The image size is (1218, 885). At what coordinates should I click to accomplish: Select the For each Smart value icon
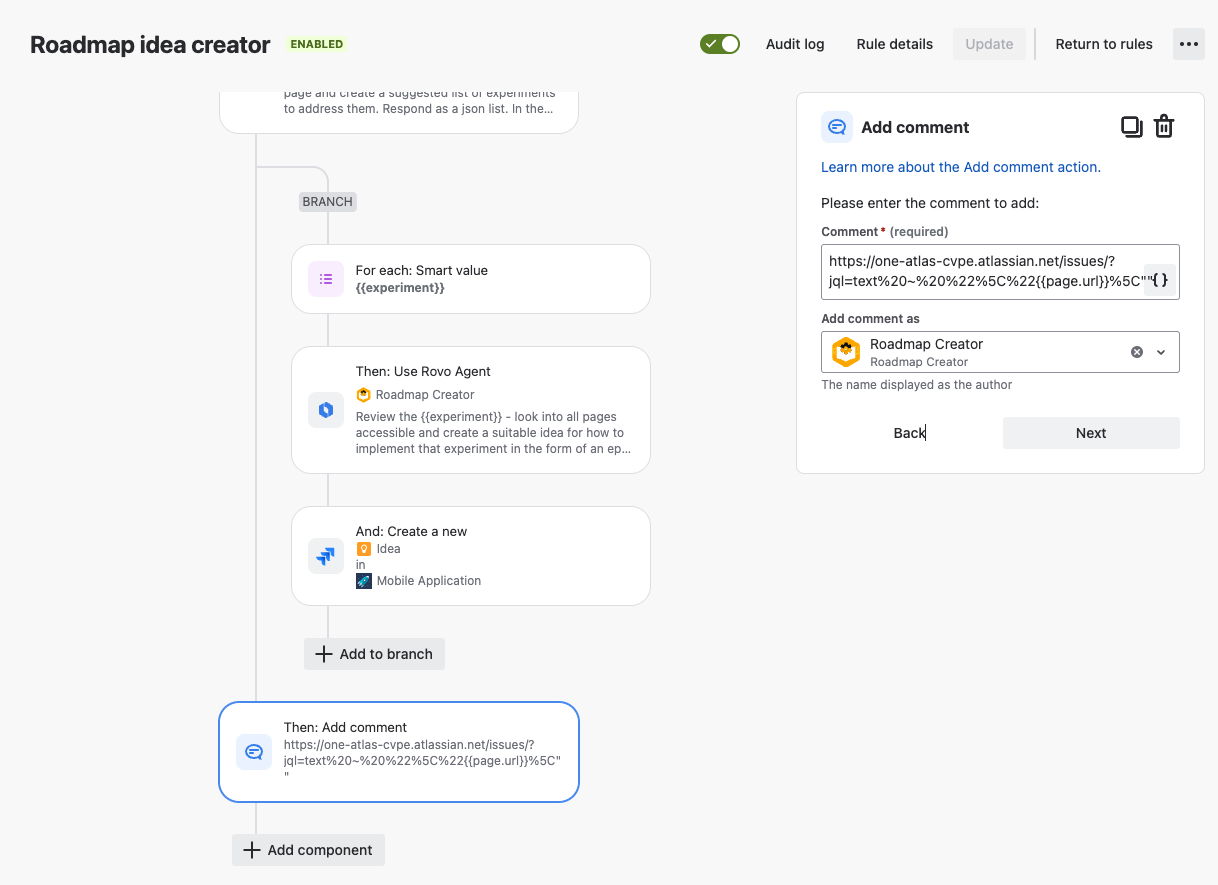click(x=326, y=280)
